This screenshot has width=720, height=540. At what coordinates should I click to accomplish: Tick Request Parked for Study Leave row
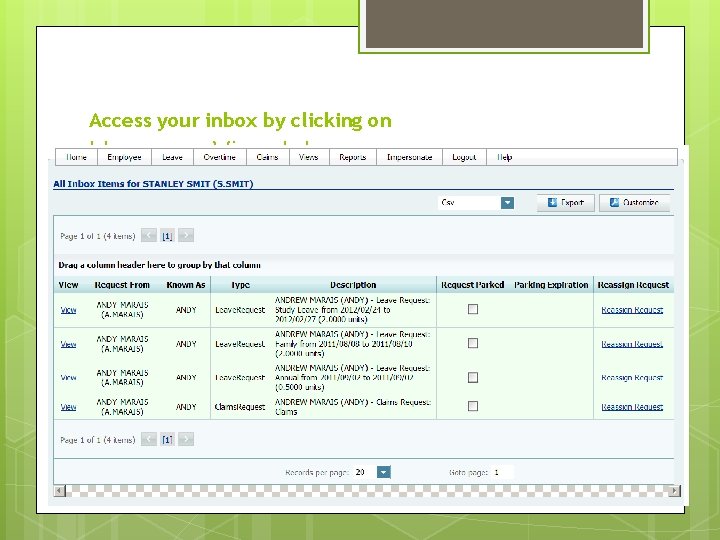473,309
